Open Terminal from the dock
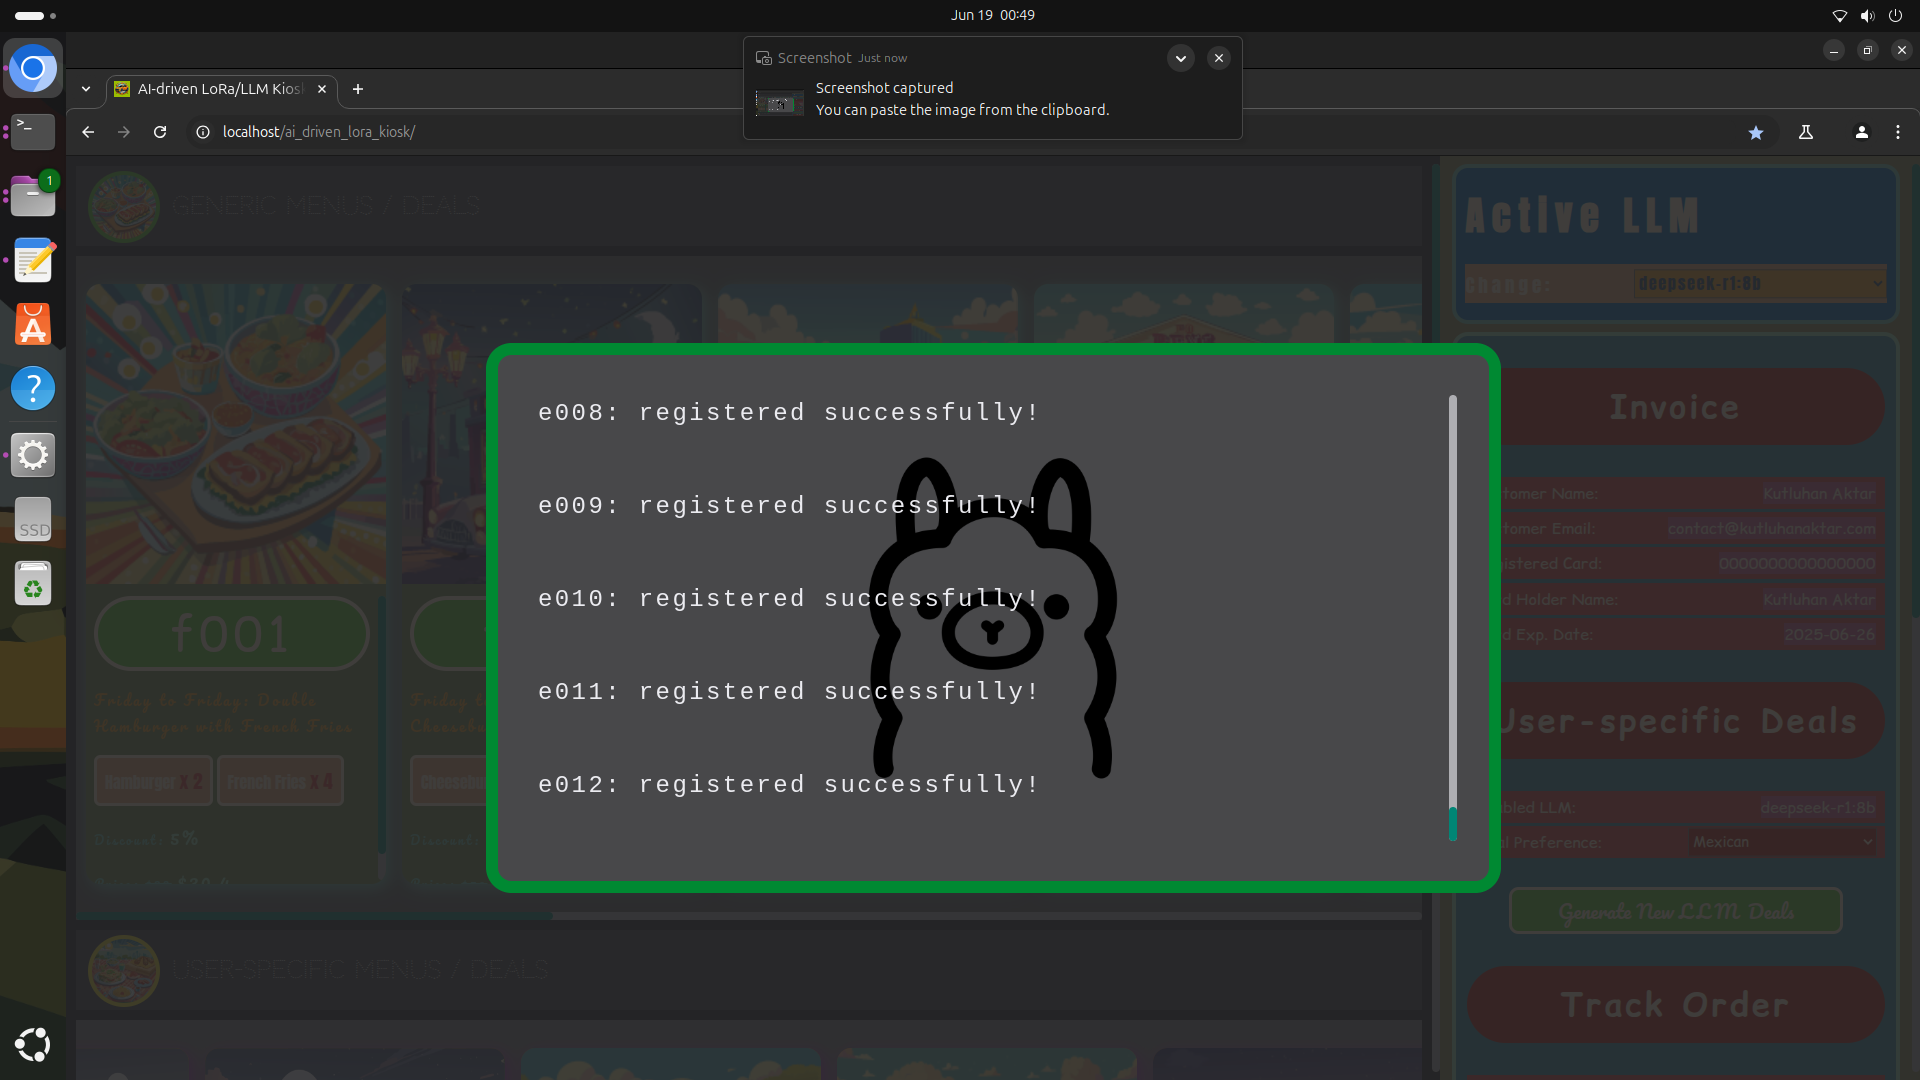The image size is (1920, 1080). pyautogui.click(x=33, y=131)
